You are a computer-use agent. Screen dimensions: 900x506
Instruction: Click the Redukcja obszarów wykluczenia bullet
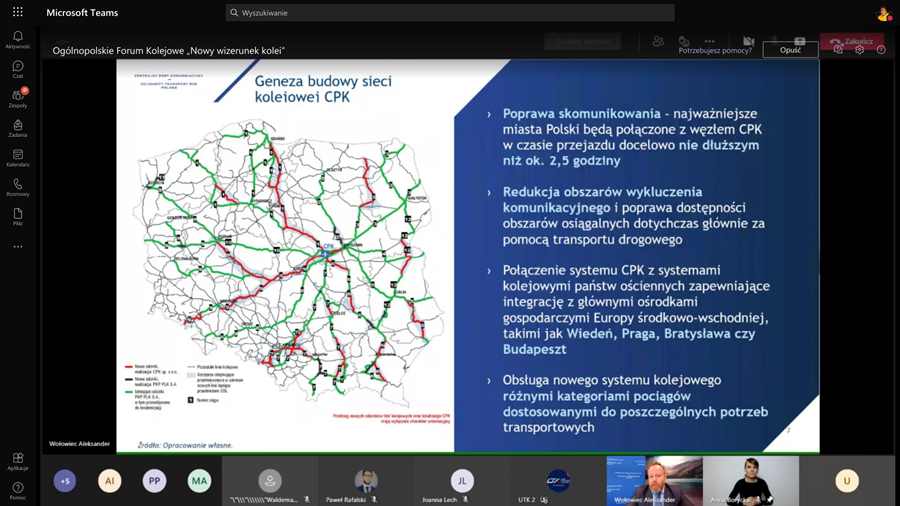click(x=634, y=216)
